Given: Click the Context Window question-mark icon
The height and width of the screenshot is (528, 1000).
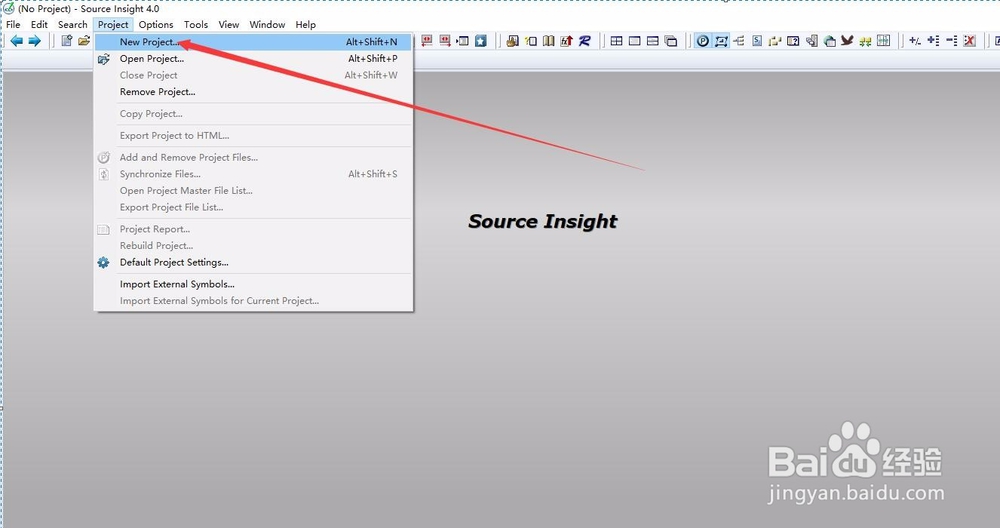Looking at the screenshot, I should pos(793,41).
